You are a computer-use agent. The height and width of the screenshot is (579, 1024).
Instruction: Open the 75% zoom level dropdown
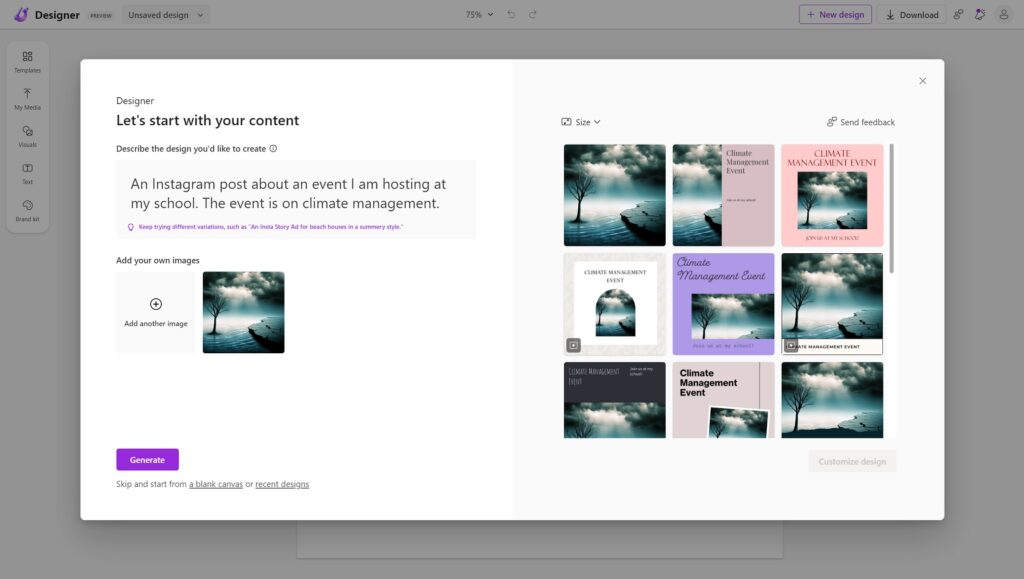(479, 14)
